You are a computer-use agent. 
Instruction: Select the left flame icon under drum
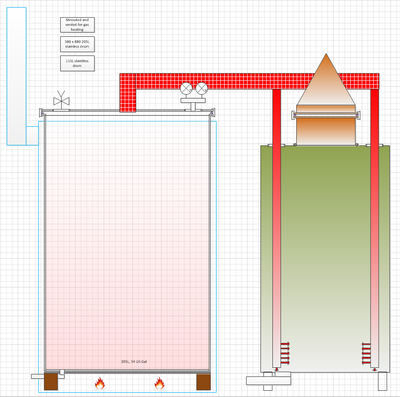click(100, 383)
